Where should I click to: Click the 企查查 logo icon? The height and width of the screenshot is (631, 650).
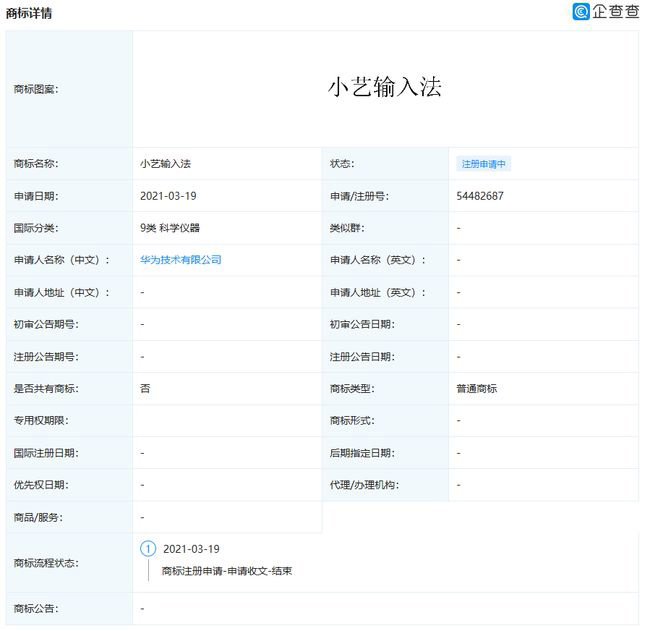(x=581, y=12)
